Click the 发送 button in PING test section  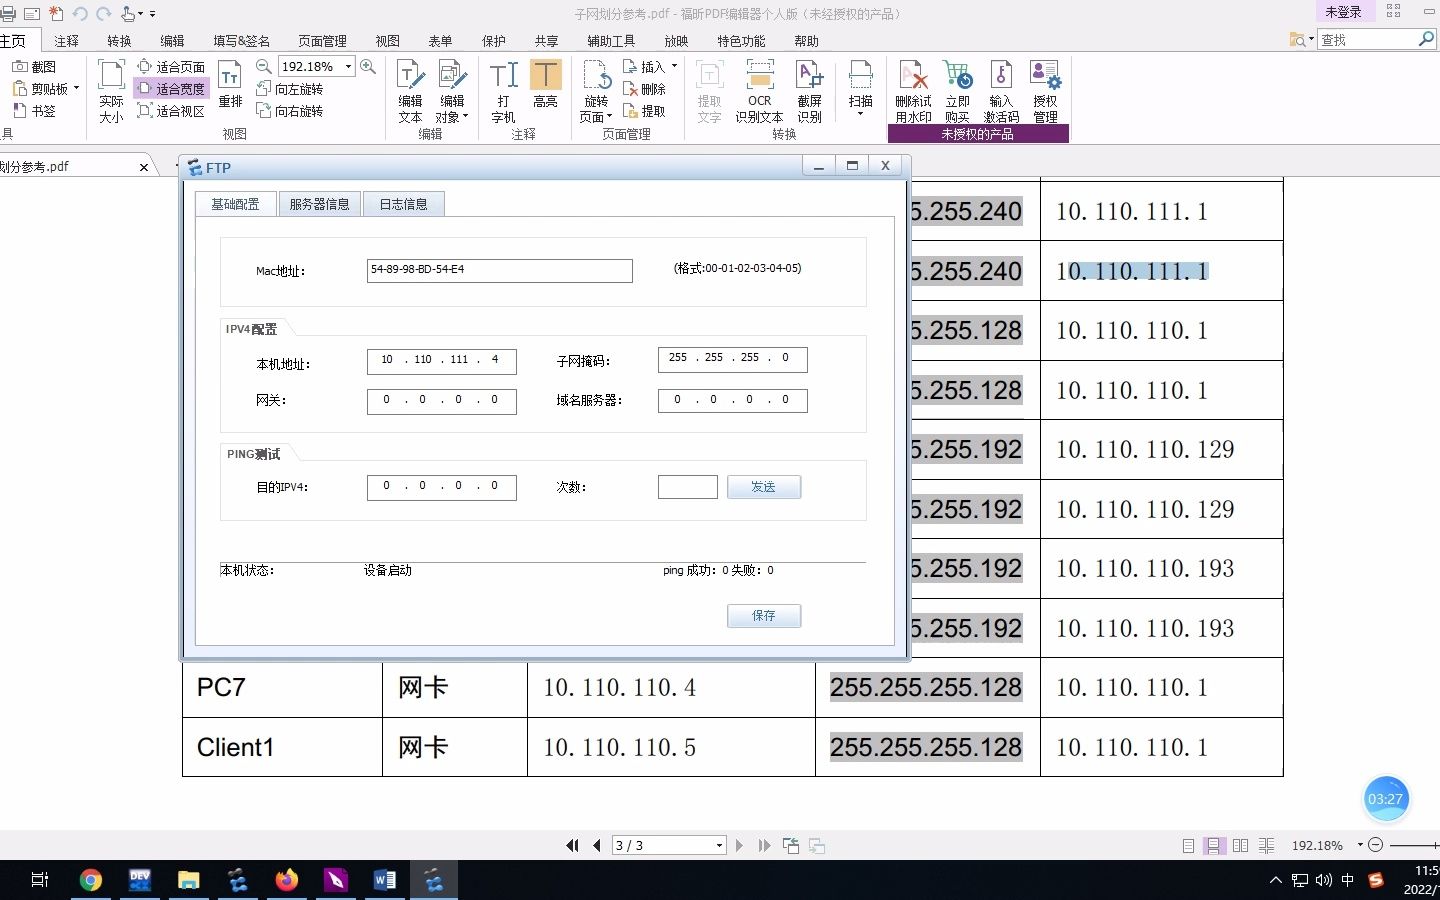(763, 487)
